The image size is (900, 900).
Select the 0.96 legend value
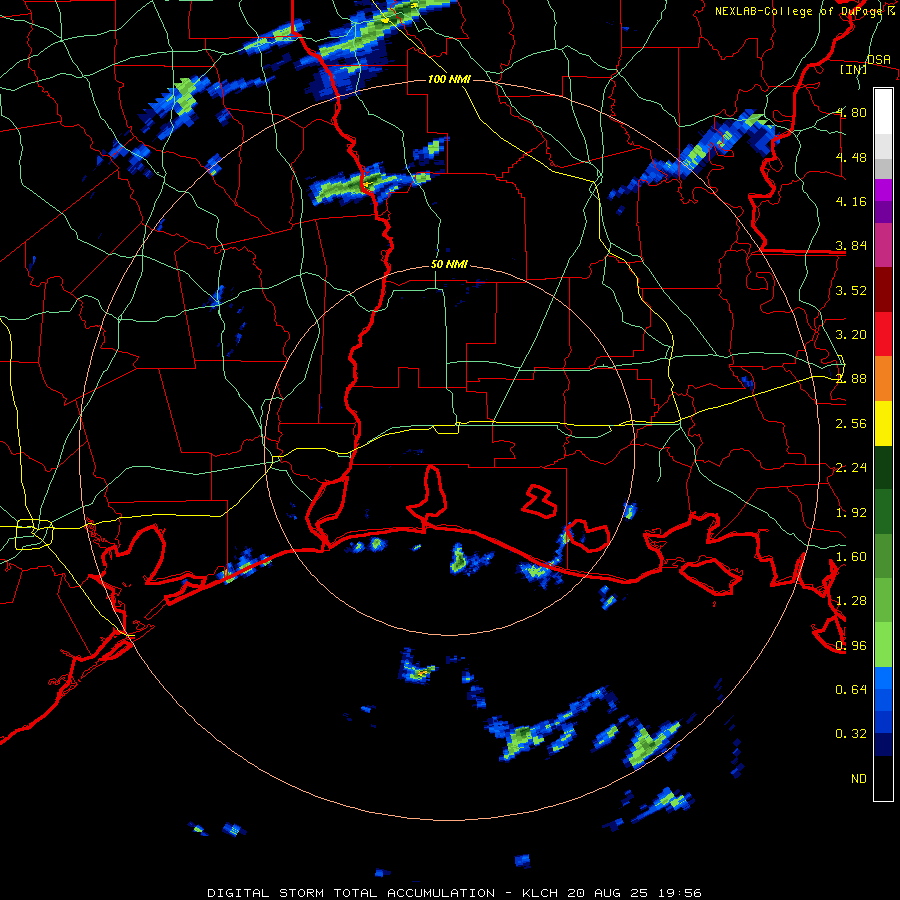(852, 646)
